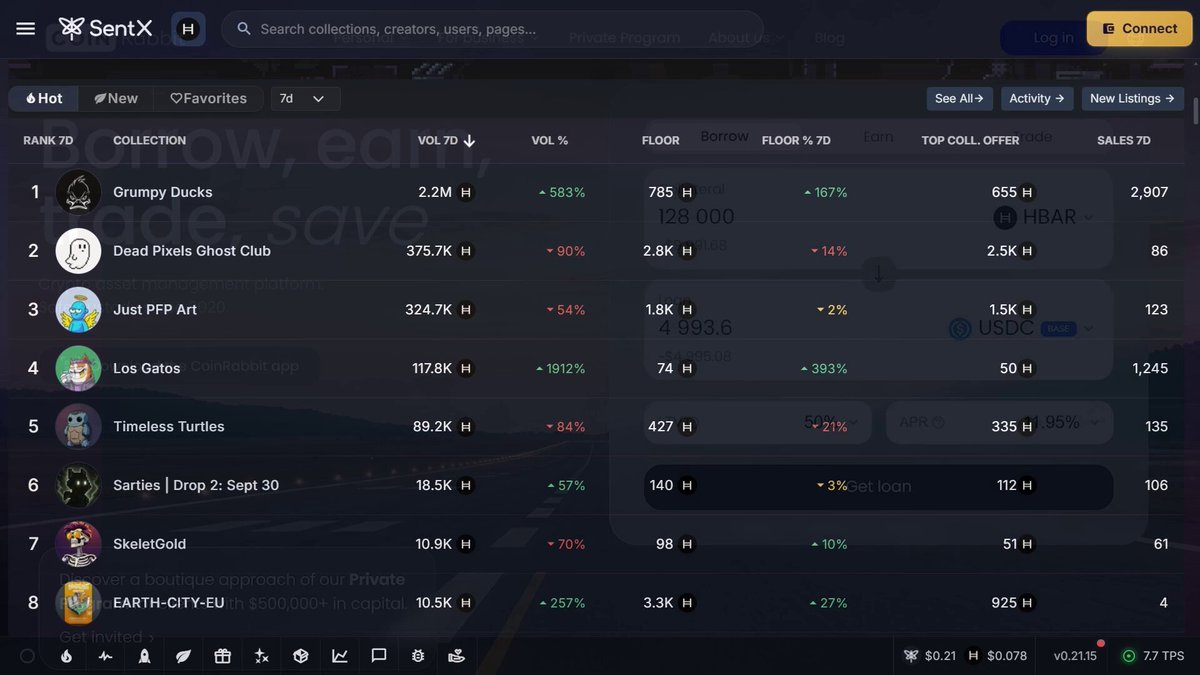Open the 3D cube icon

point(300,656)
